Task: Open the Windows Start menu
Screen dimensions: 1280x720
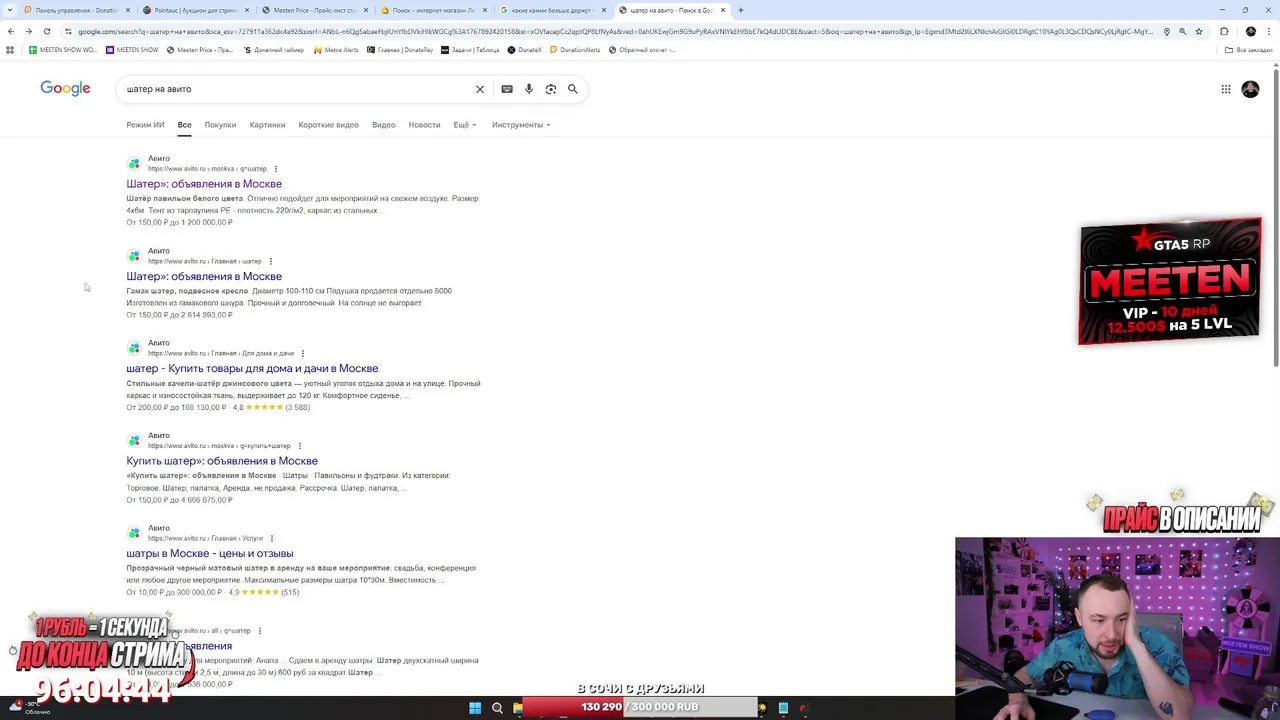Action: (475, 708)
